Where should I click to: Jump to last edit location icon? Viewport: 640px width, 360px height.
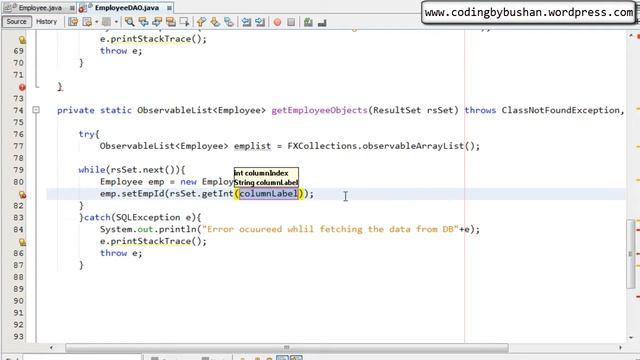pos(73,22)
